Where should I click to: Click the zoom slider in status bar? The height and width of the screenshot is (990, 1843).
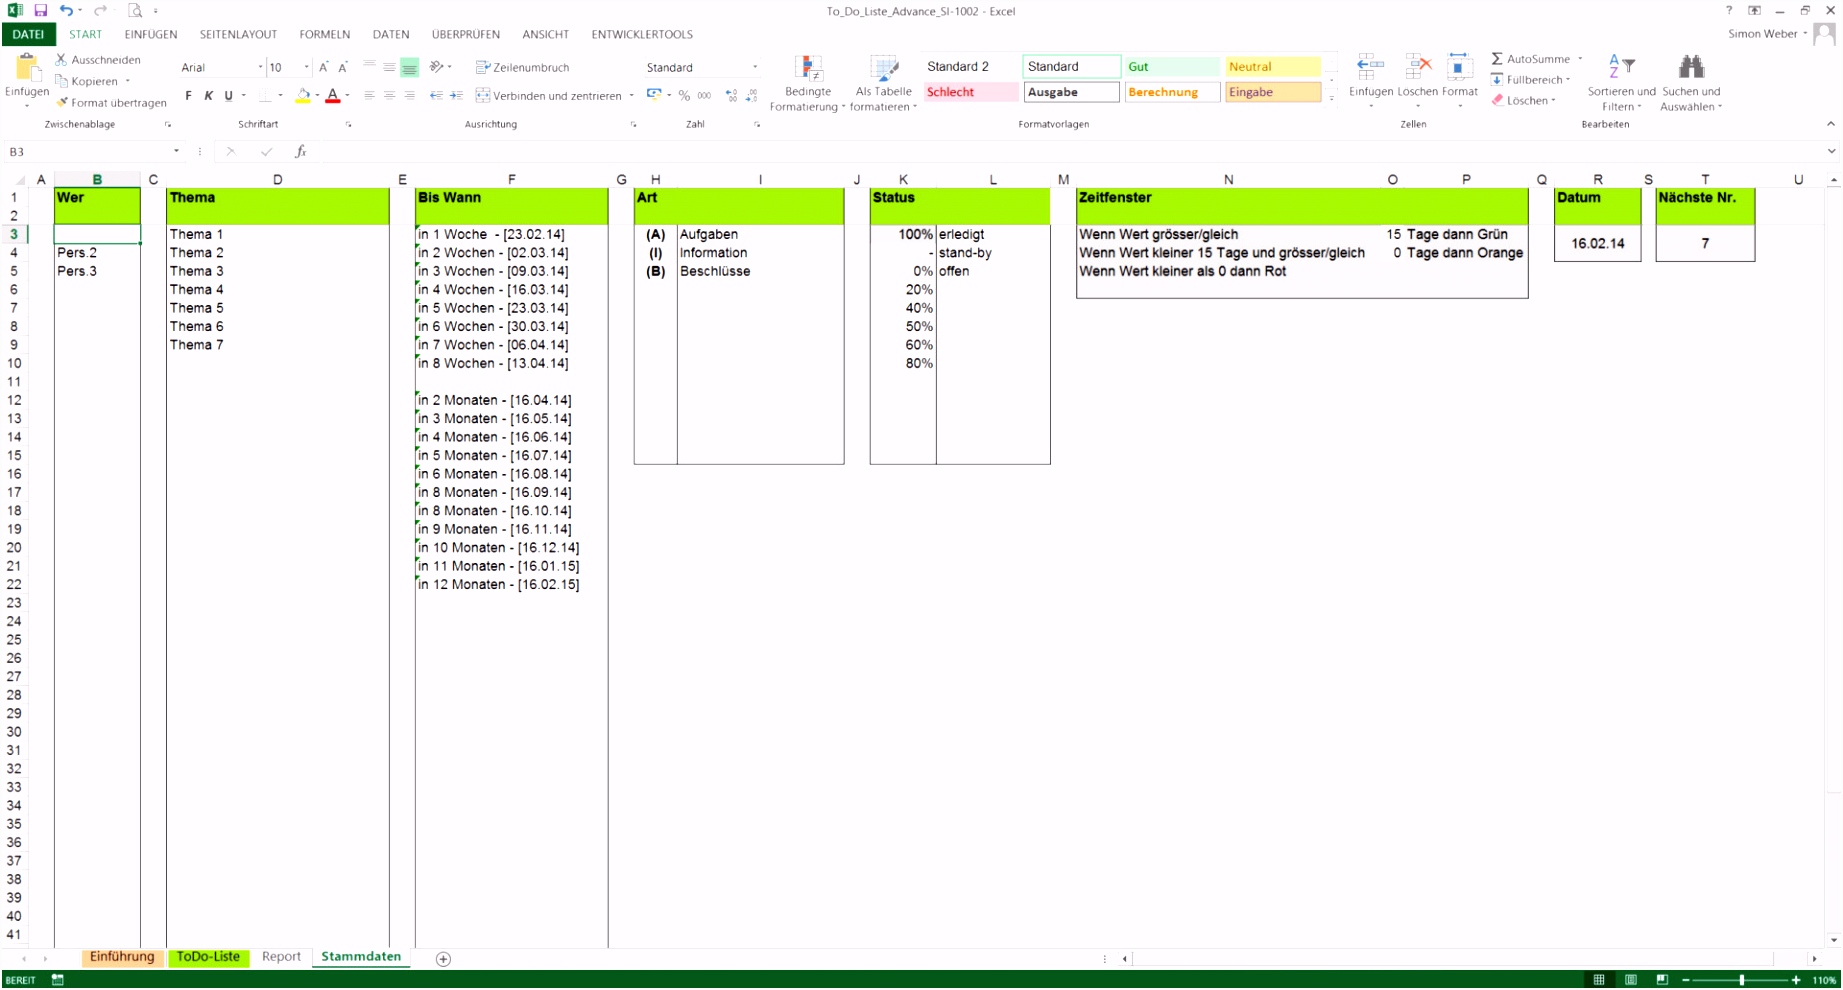[x=1741, y=980]
